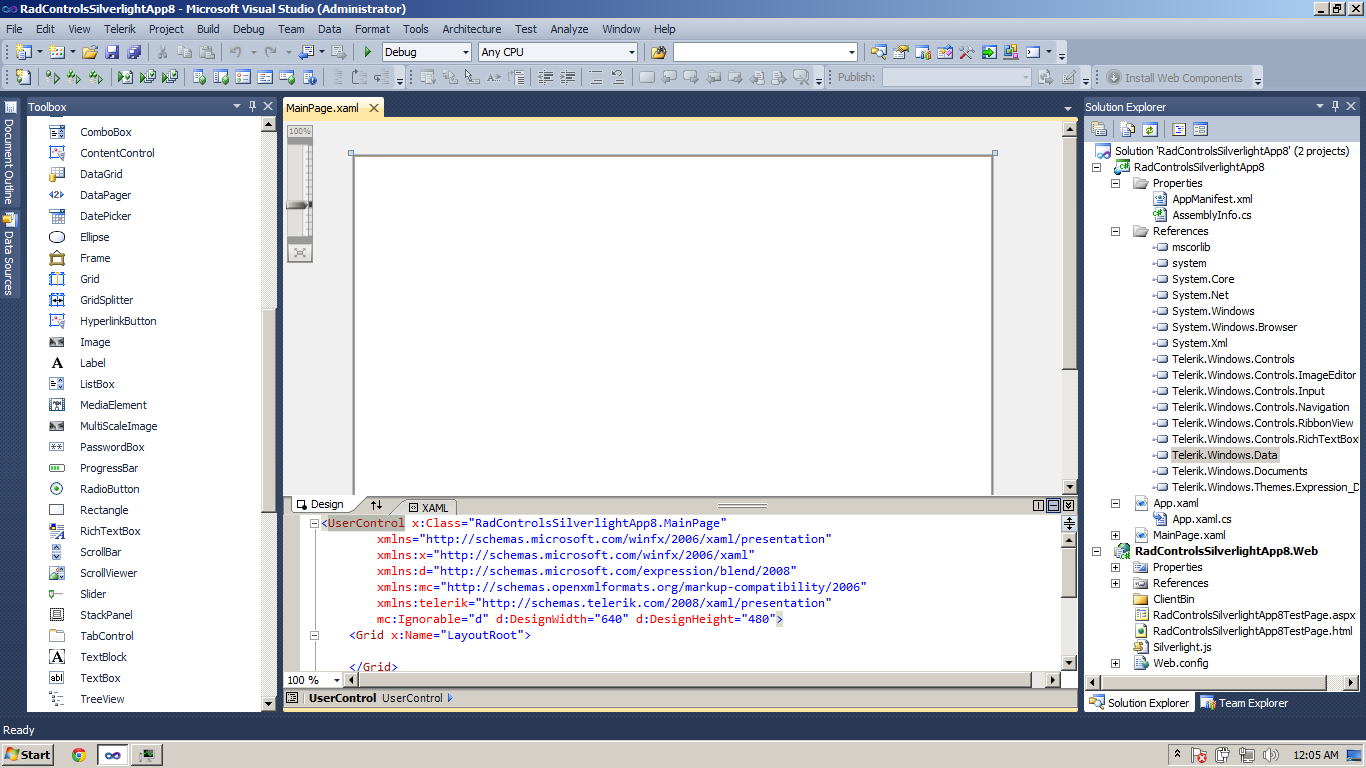This screenshot has height=768, width=1366.
Task: Click the View Code icon in Solution Explorer
Action: [x=1179, y=129]
